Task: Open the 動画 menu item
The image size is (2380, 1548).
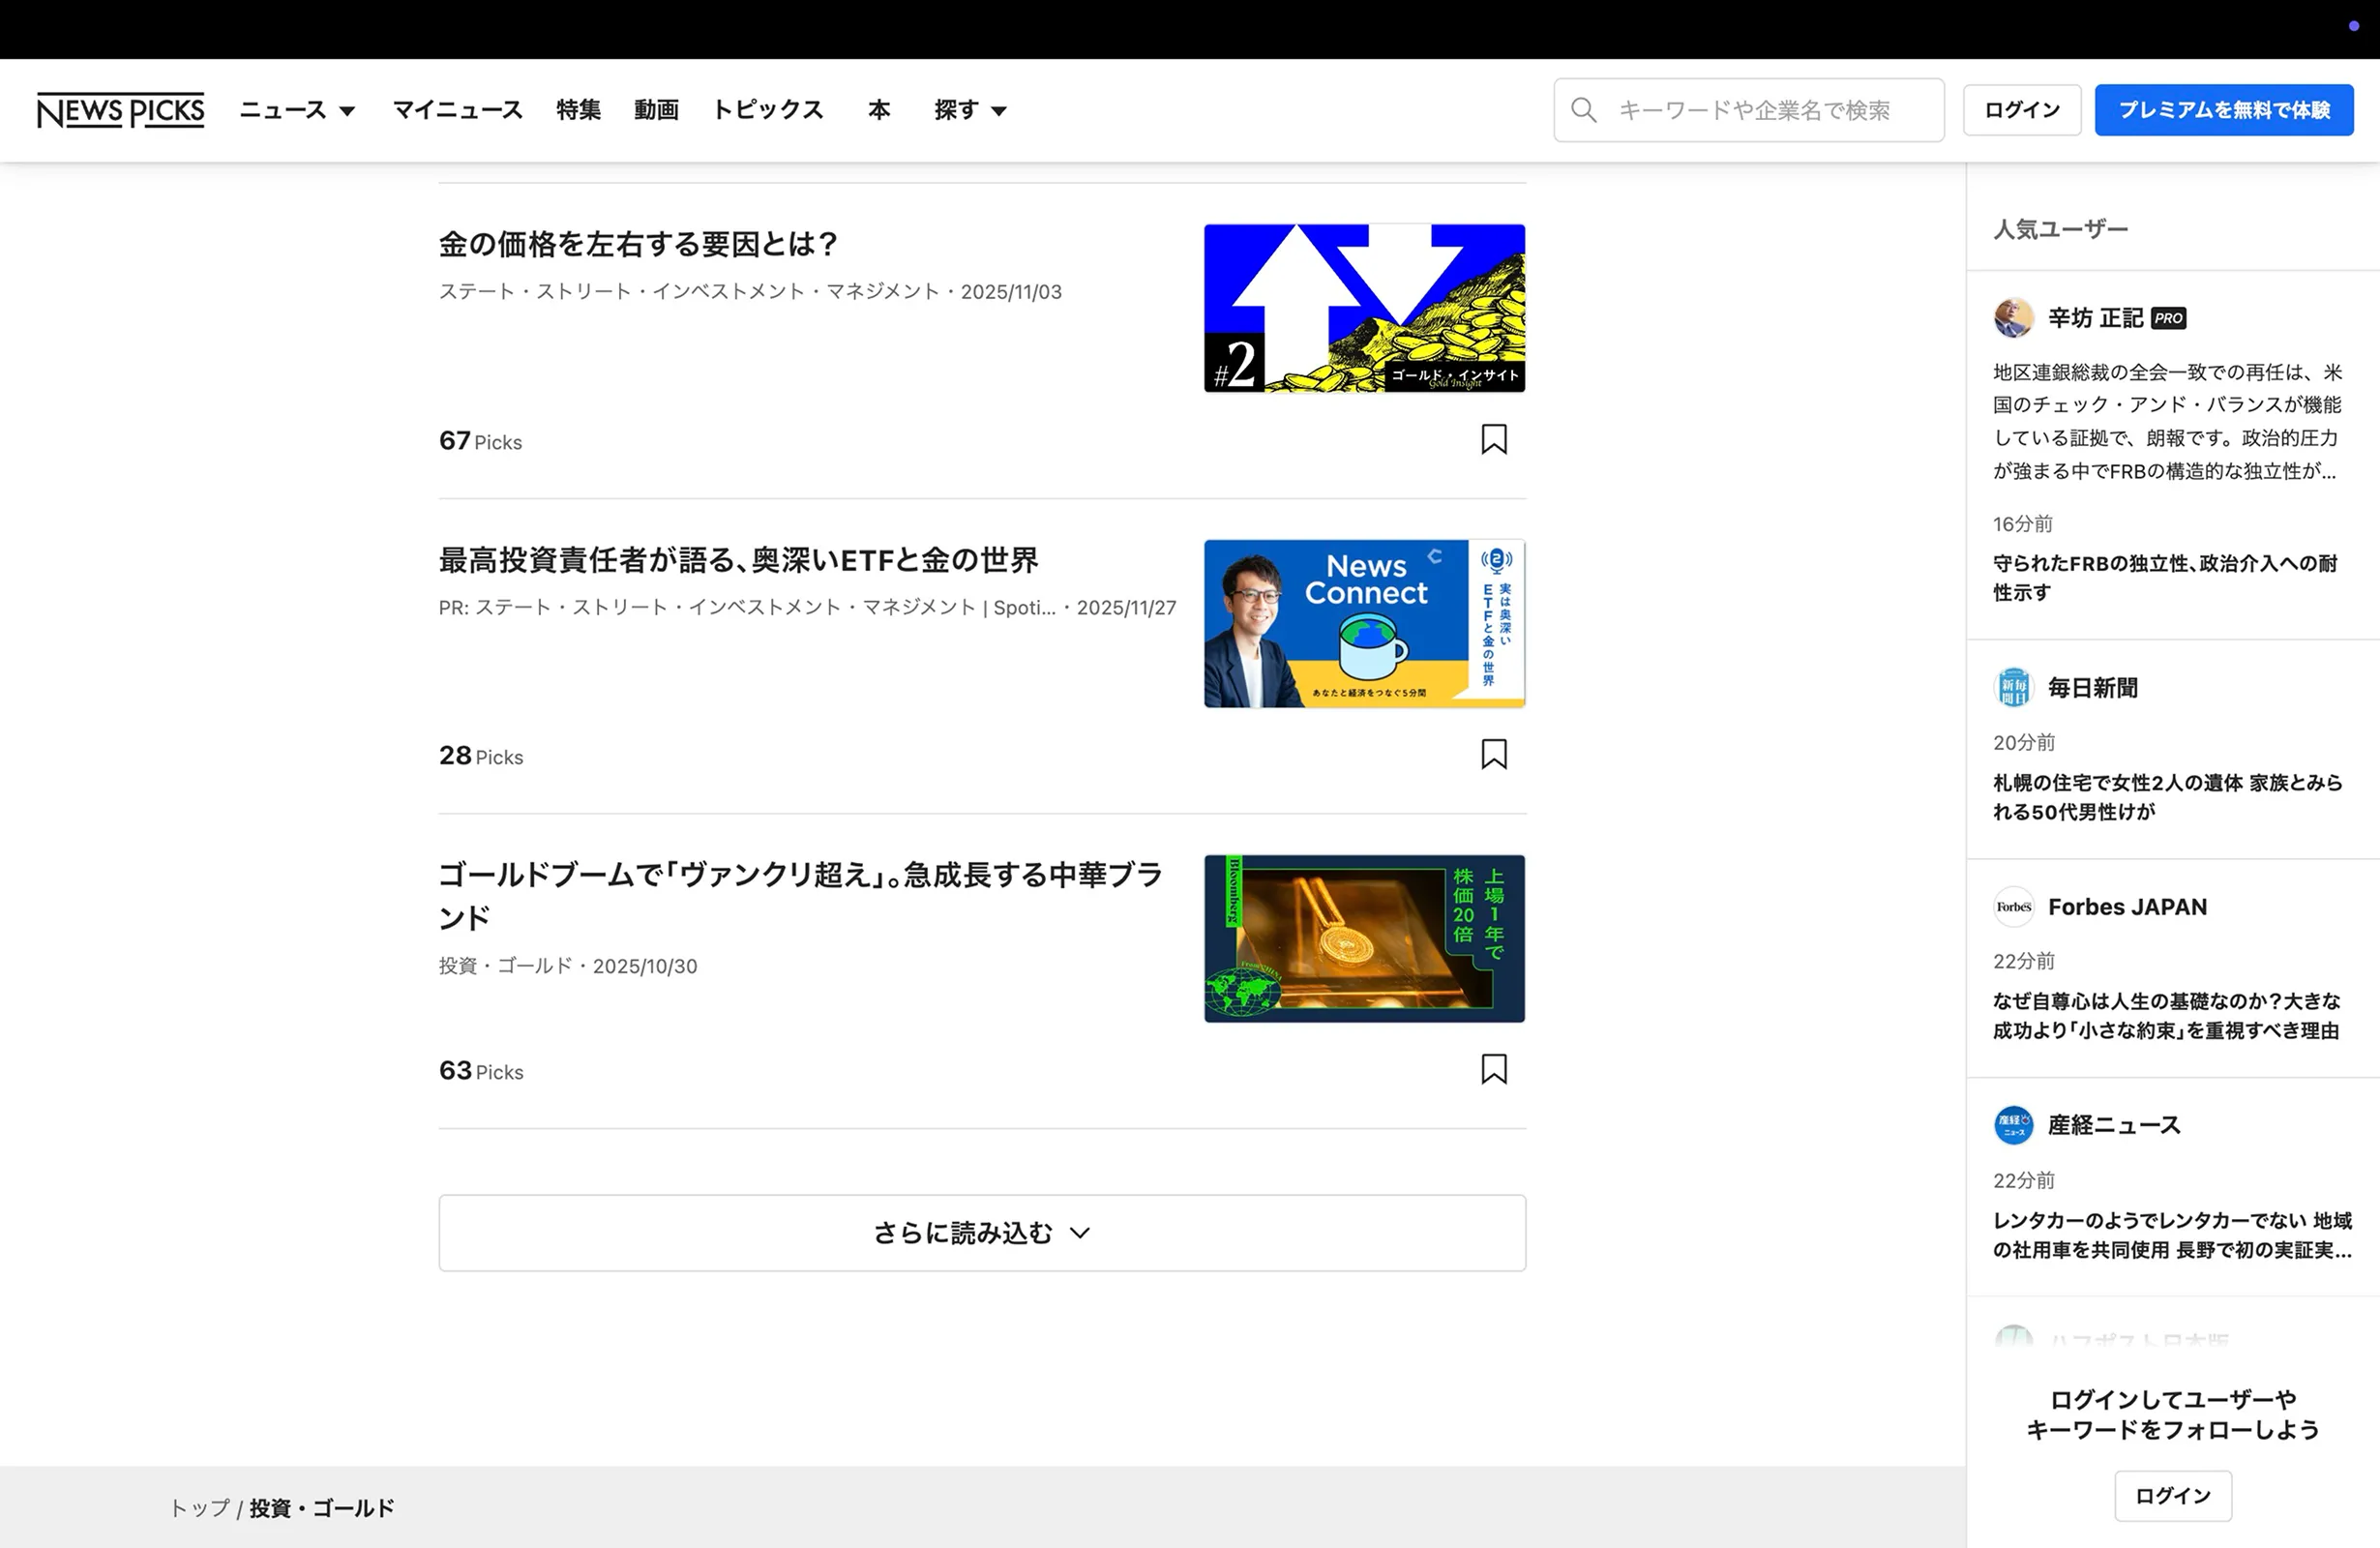Action: pos(656,110)
